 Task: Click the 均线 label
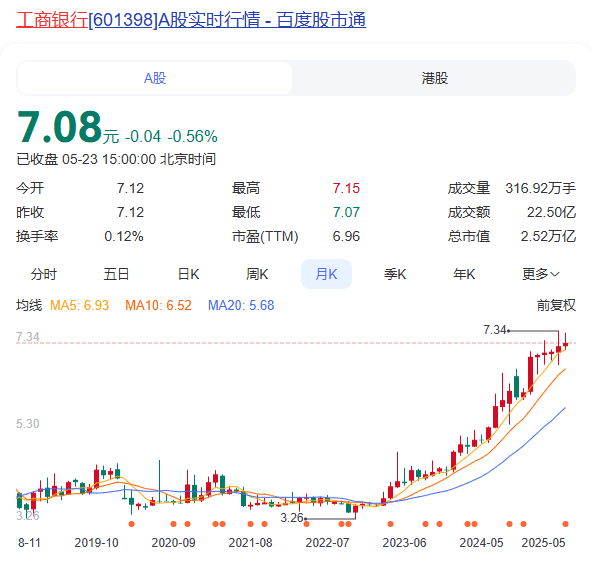tap(29, 305)
